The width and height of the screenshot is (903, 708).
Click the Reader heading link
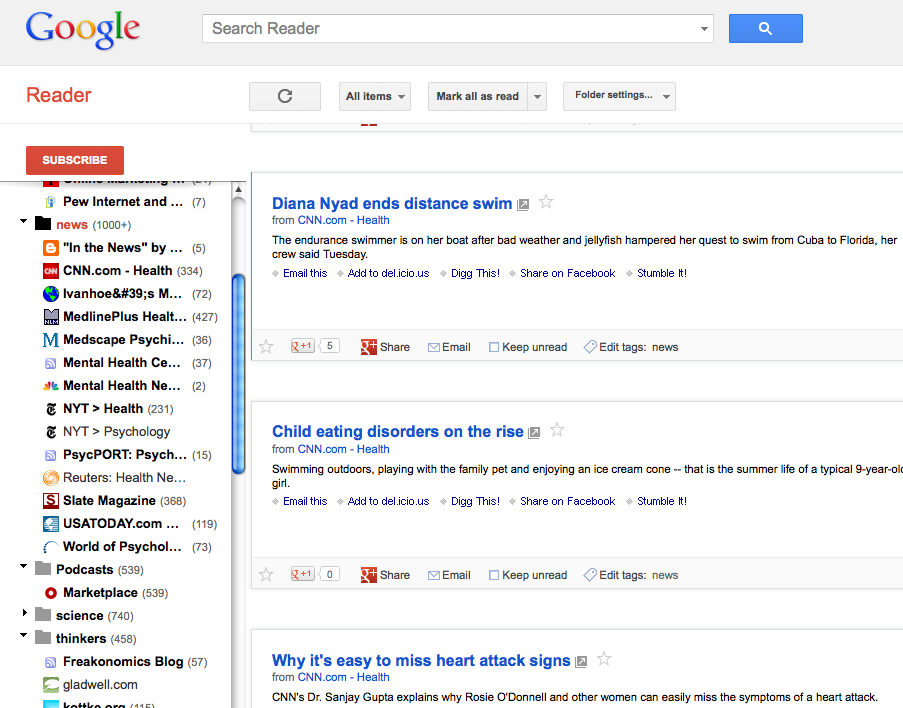click(59, 95)
